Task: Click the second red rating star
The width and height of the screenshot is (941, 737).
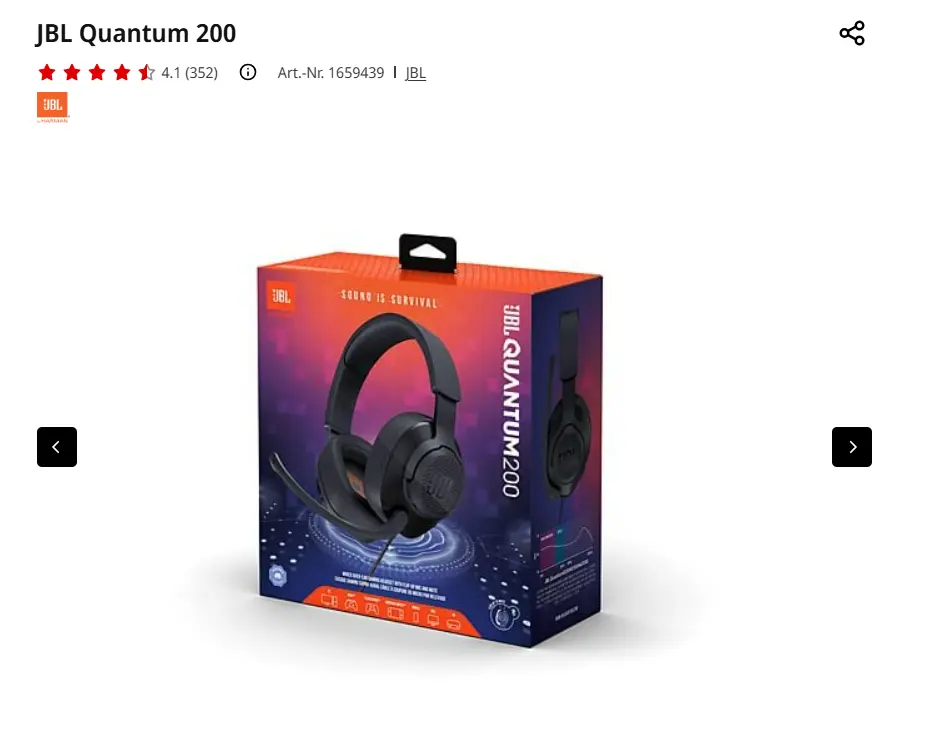Action: pyautogui.click(x=72, y=73)
